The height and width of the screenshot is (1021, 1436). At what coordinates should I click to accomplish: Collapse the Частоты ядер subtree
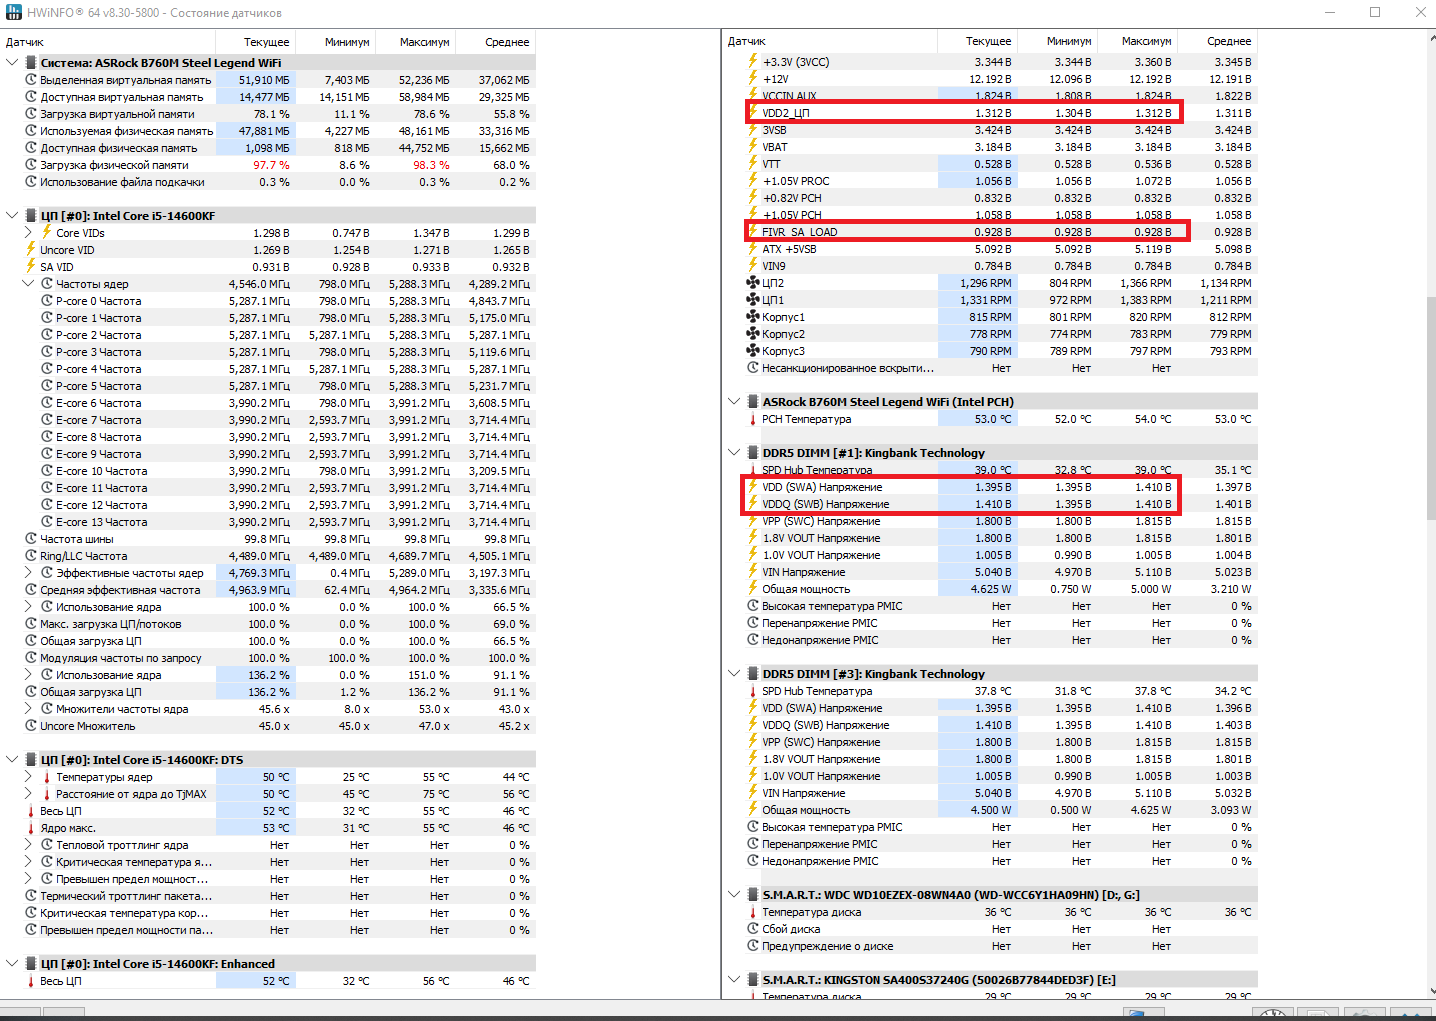click(28, 284)
